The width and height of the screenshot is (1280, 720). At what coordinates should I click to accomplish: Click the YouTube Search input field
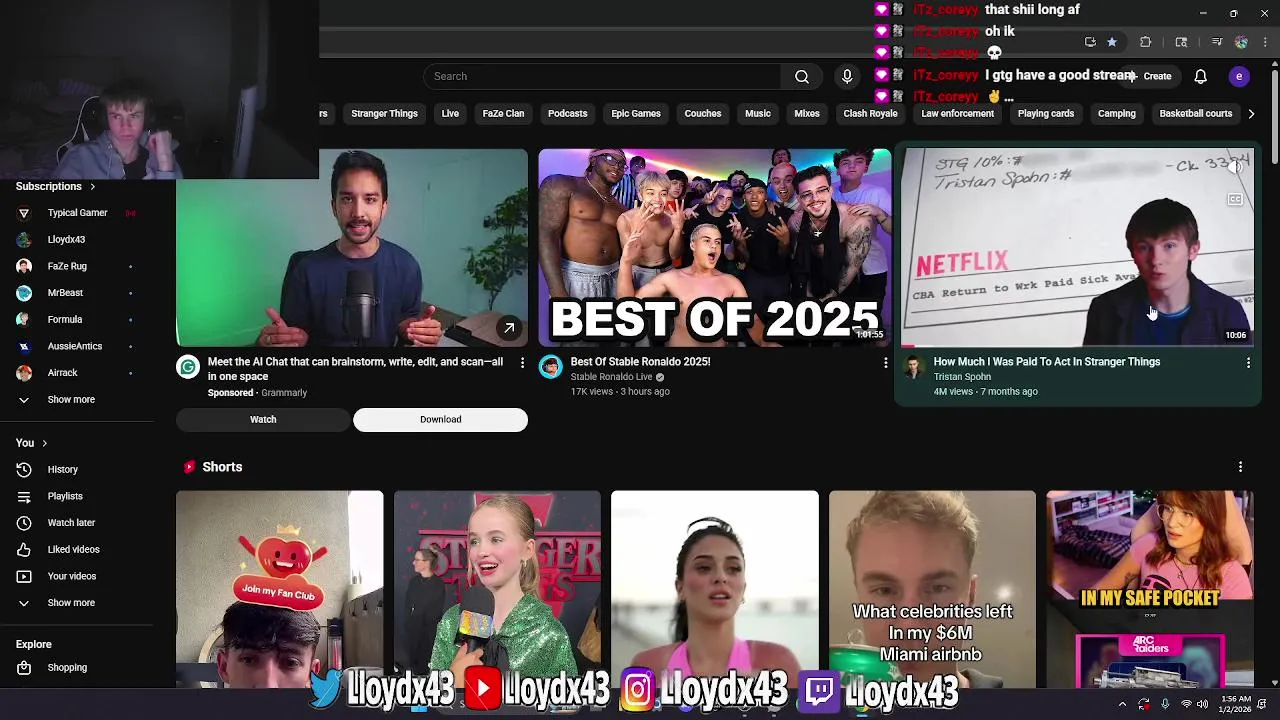coord(602,76)
